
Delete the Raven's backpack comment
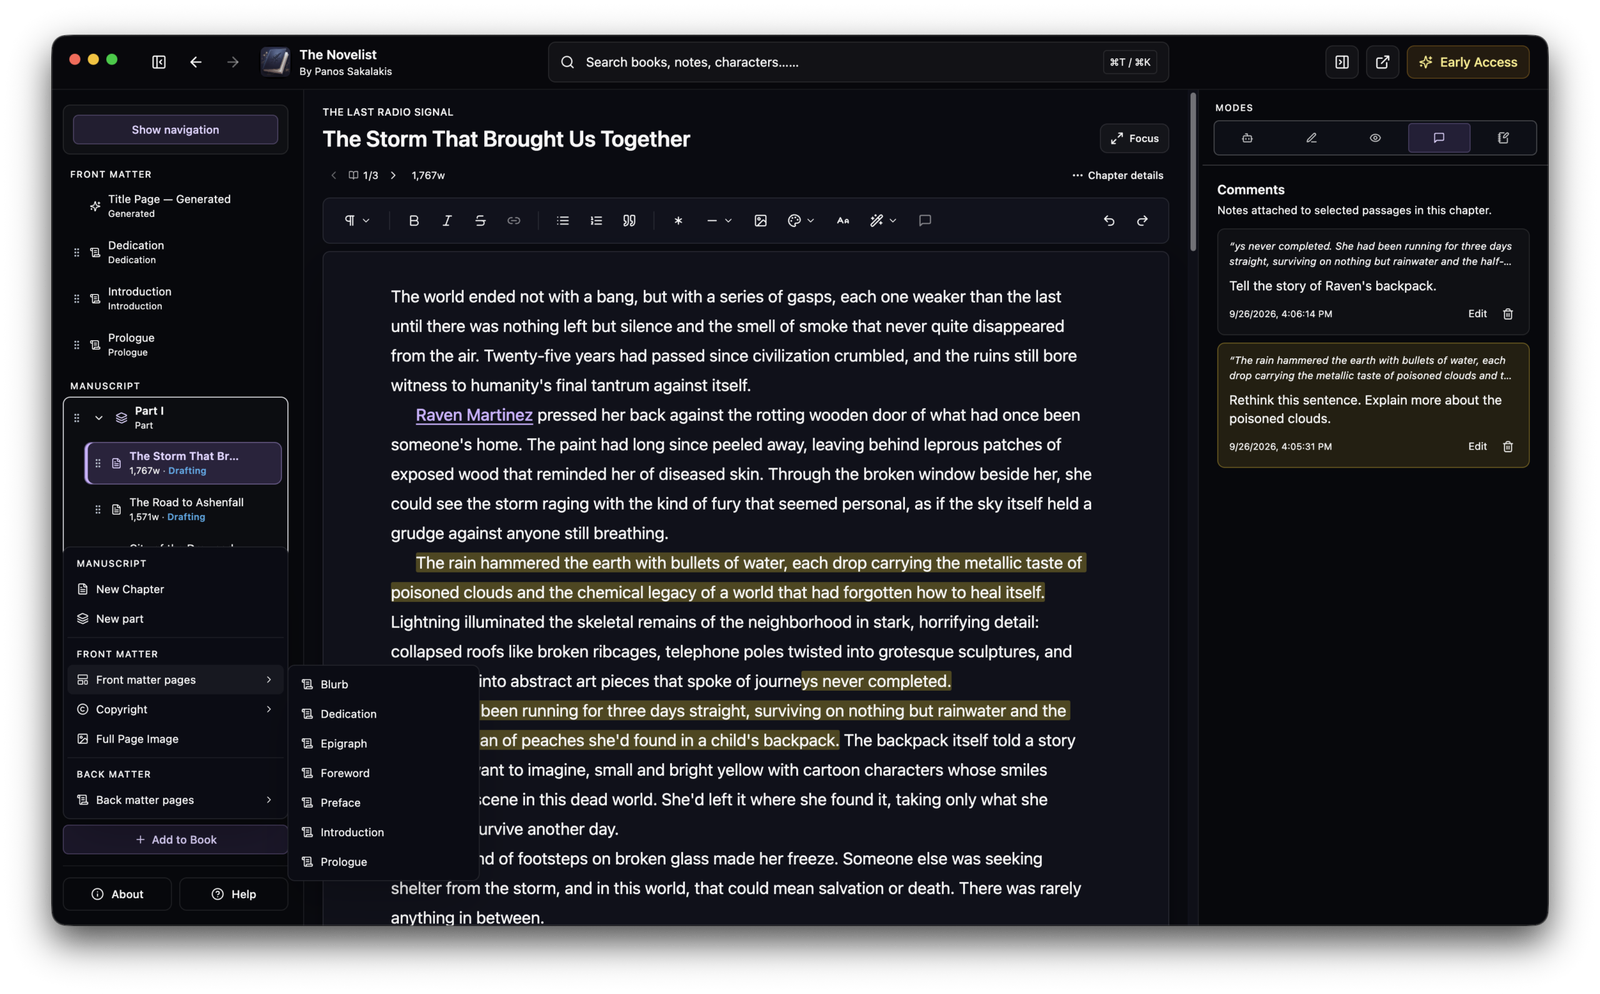tap(1507, 314)
